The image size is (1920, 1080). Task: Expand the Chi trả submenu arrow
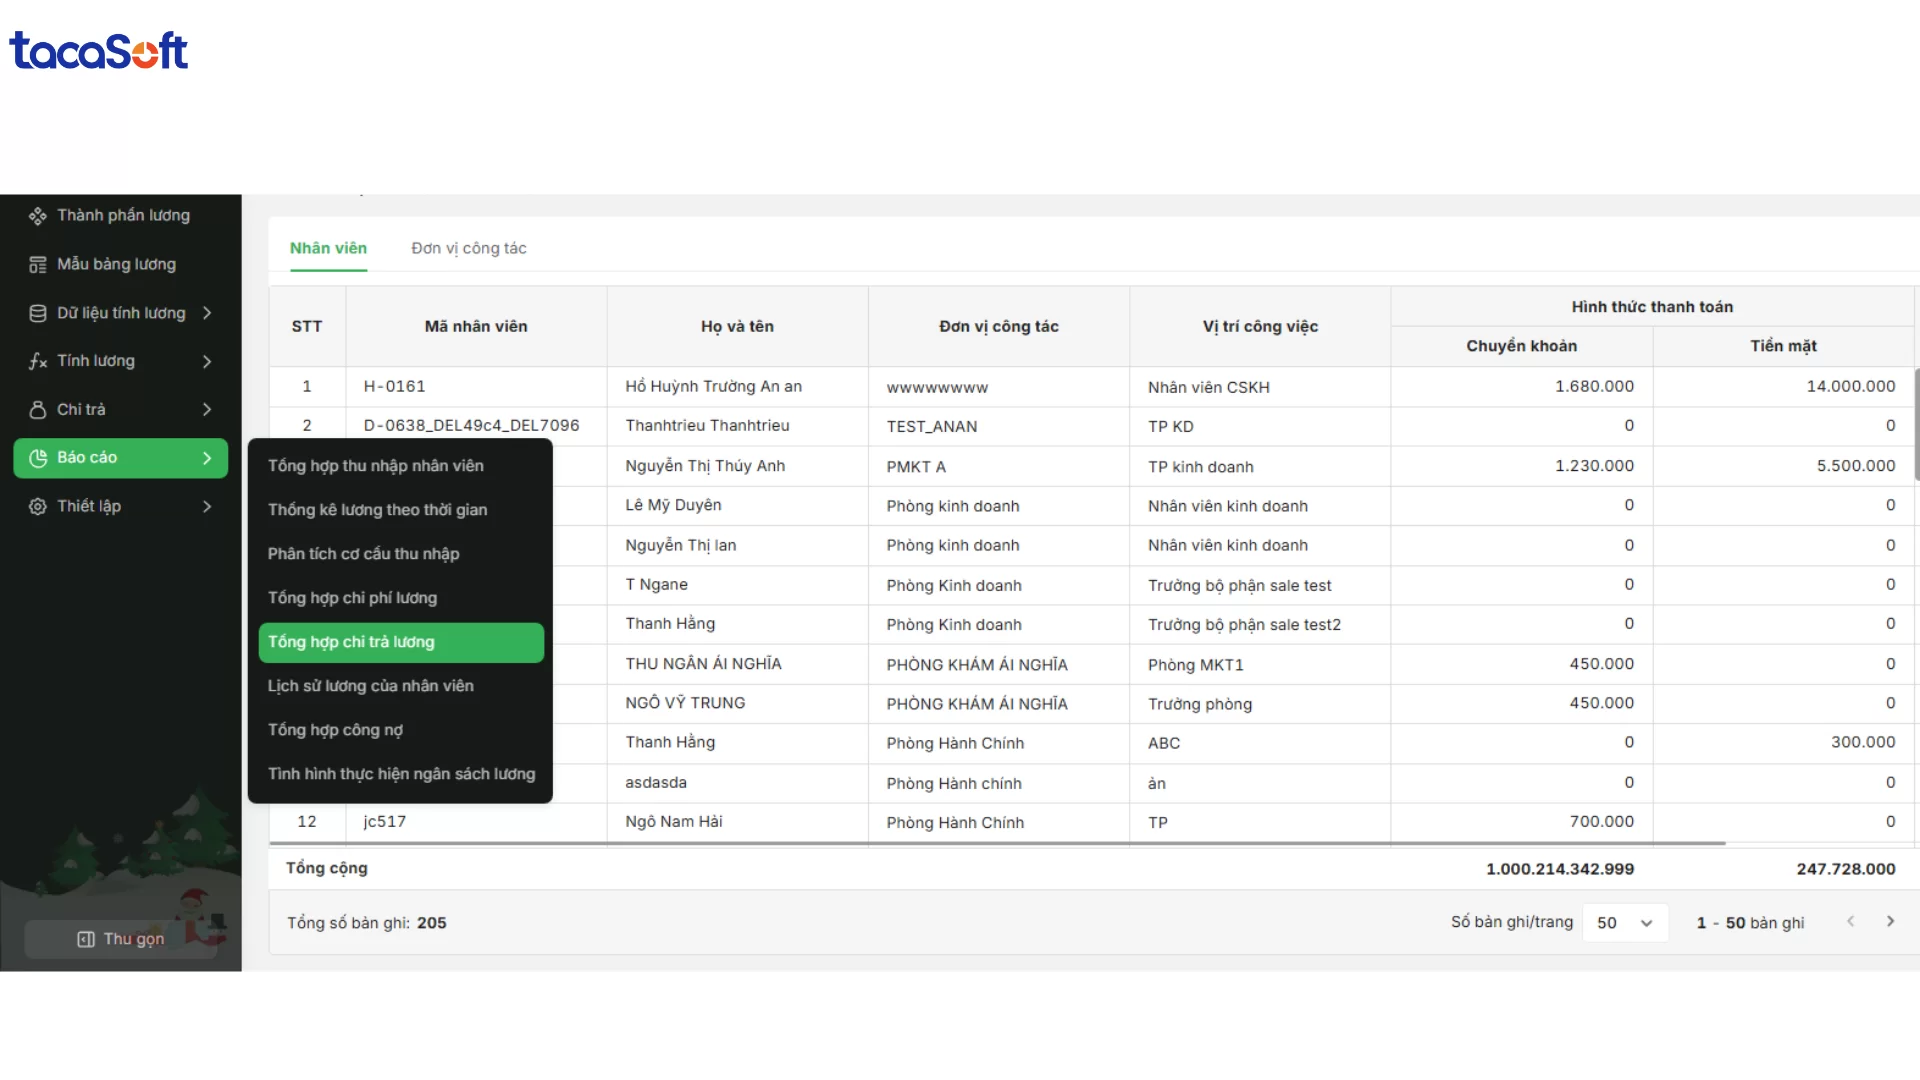pyautogui.click(x=207, y=410)
